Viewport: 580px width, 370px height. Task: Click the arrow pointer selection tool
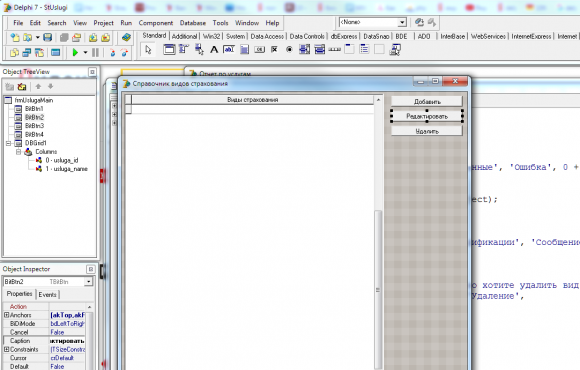[x=148, y=49]
